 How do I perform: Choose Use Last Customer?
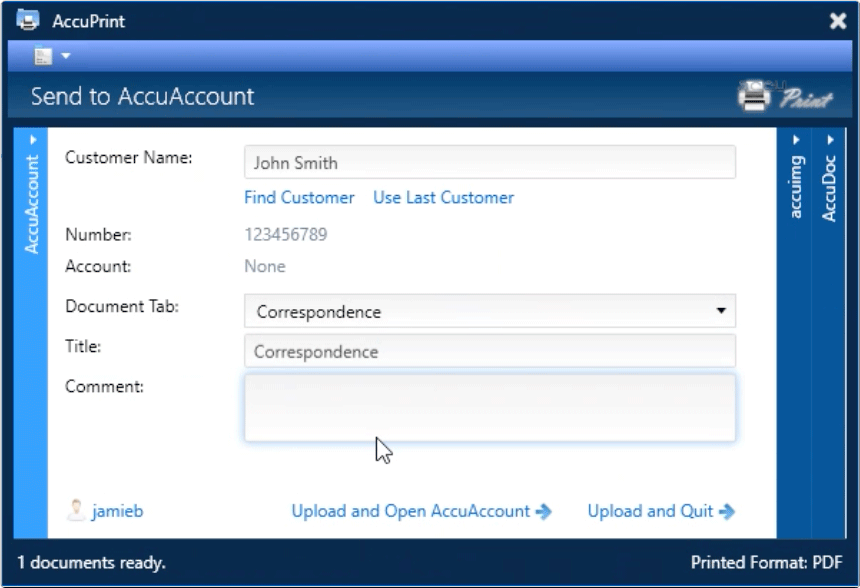(x=443, y=198)
